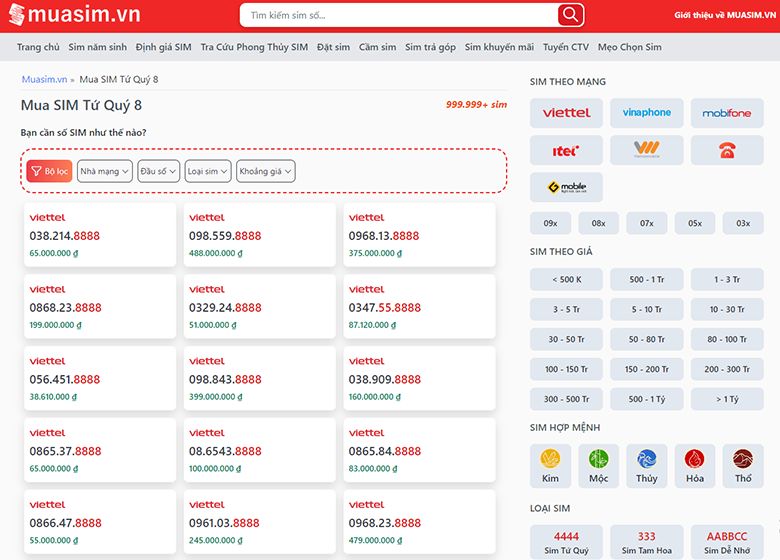The image size is (780, 560).
Task: Select the red landline telephone icon
Action: click(x=726, y=150)
